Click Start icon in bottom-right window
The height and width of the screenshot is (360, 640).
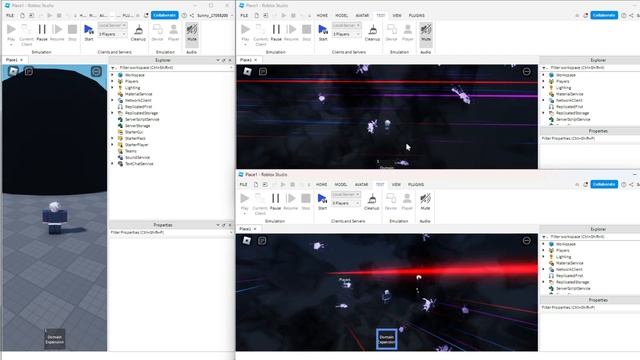(322, 201)
